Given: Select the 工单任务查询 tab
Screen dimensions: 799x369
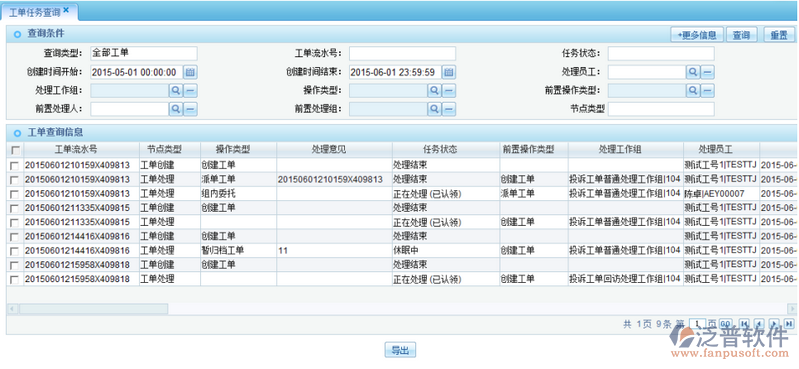Looking at the screenshot, I should [38, 10].
